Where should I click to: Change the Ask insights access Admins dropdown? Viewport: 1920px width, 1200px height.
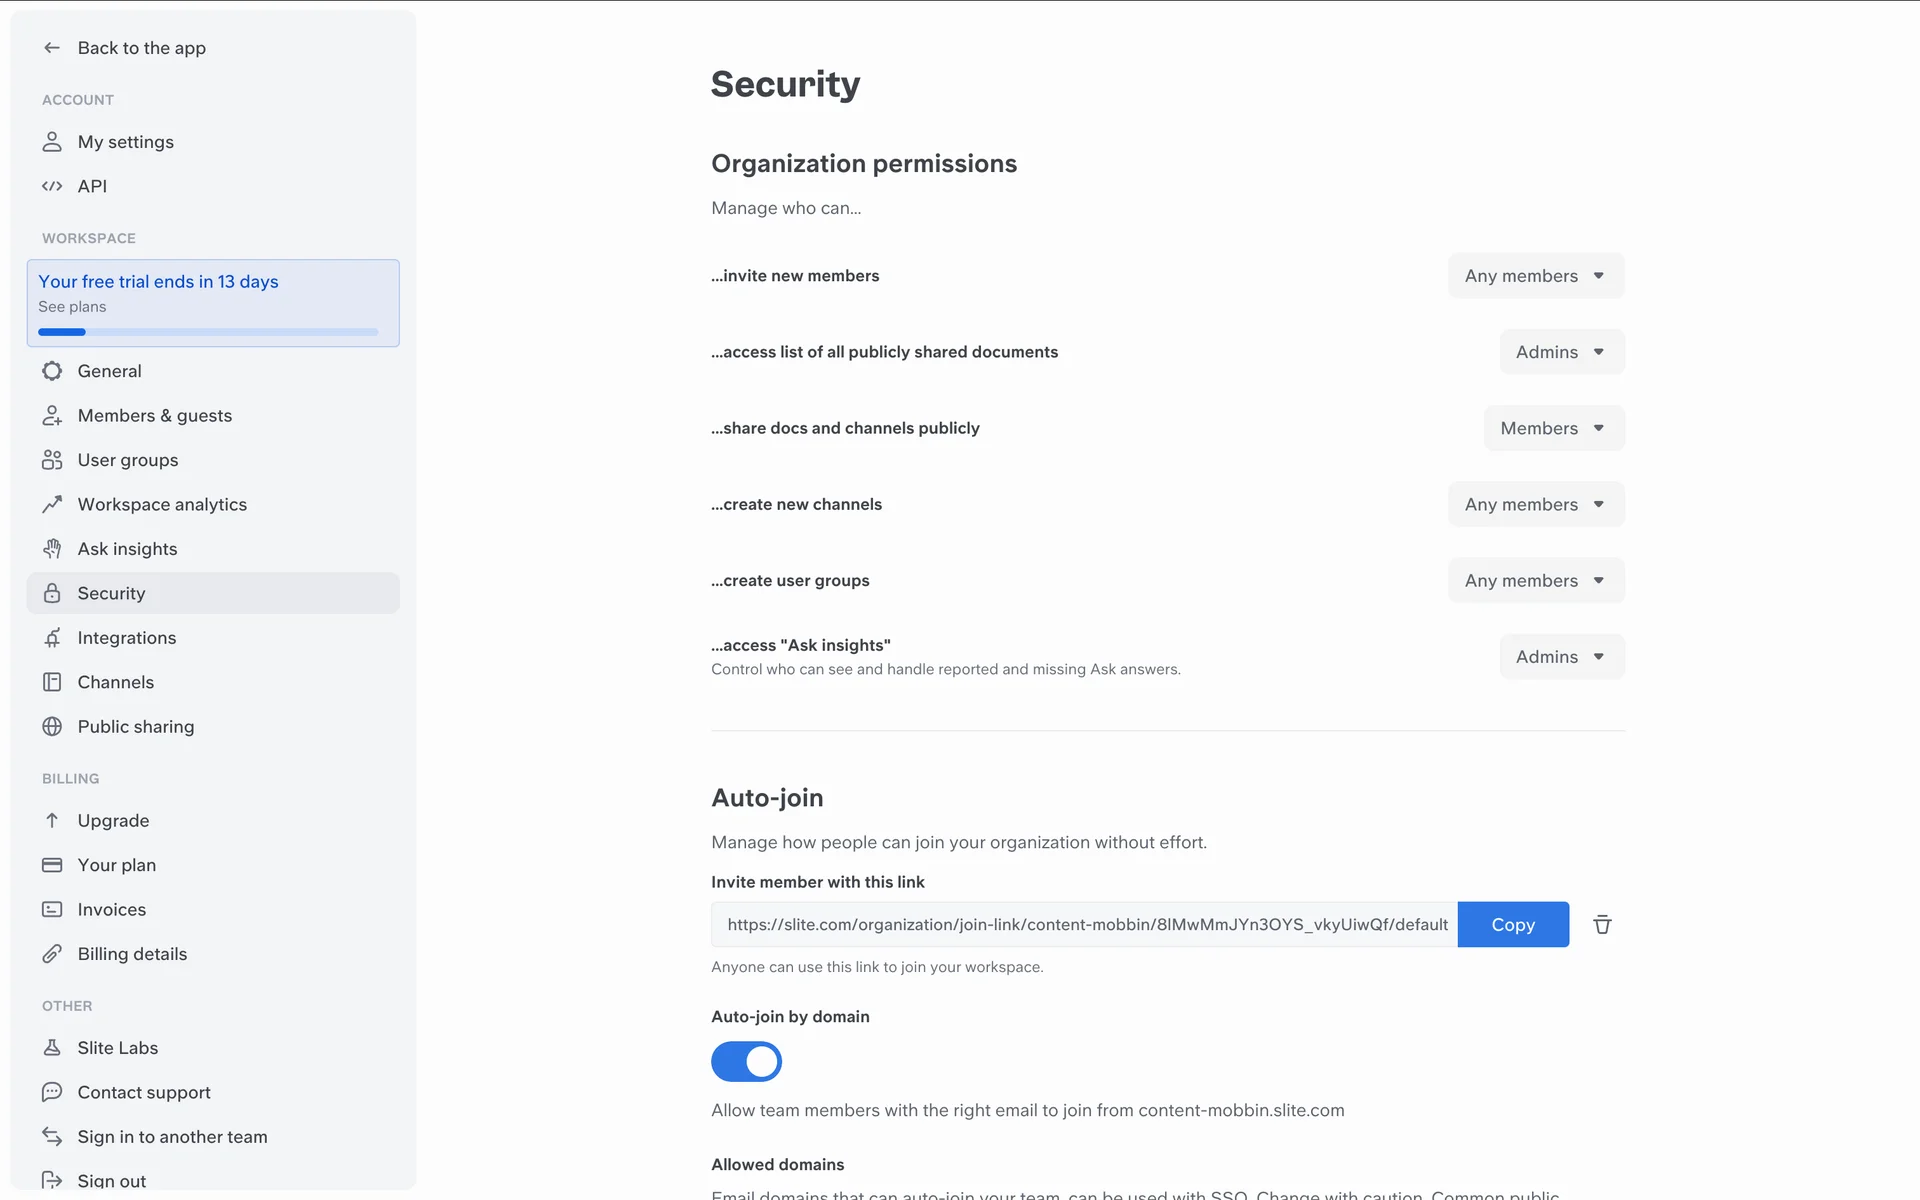pos(1561,657)
